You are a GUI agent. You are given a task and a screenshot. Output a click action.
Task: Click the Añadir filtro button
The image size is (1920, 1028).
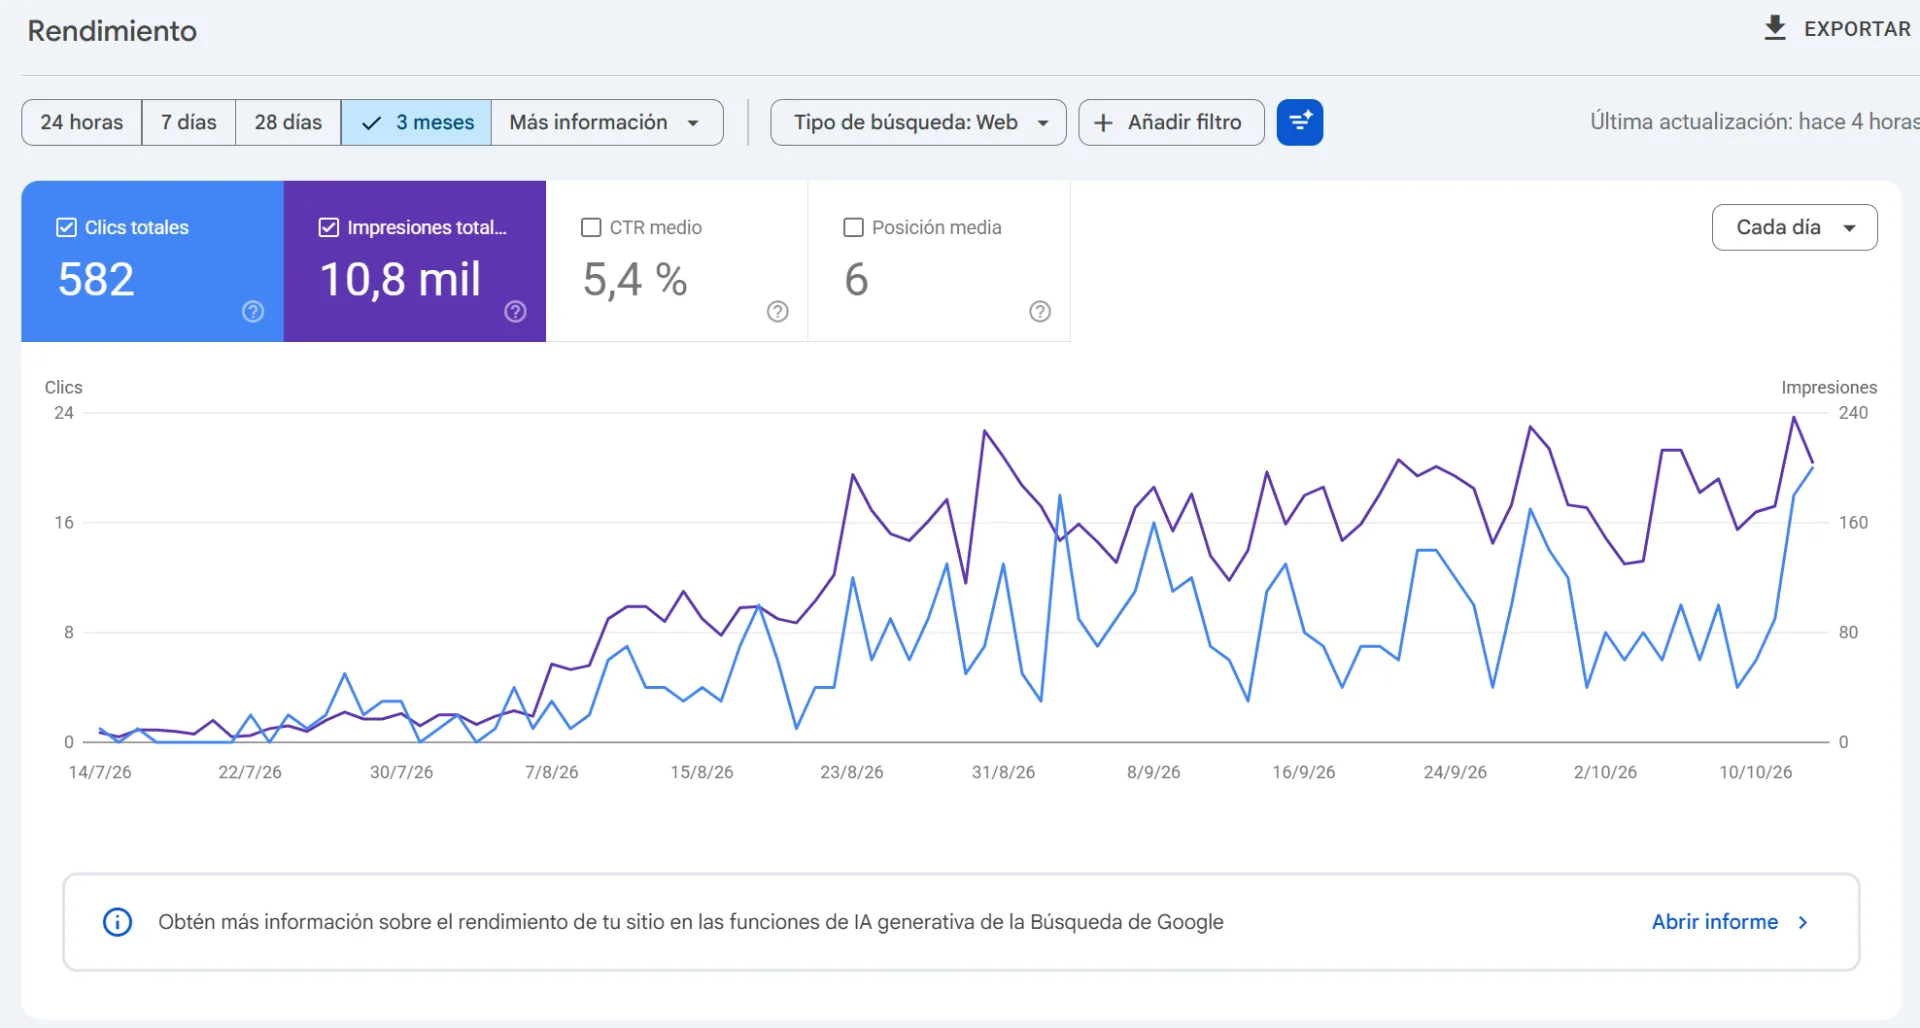coord(1171,122)
